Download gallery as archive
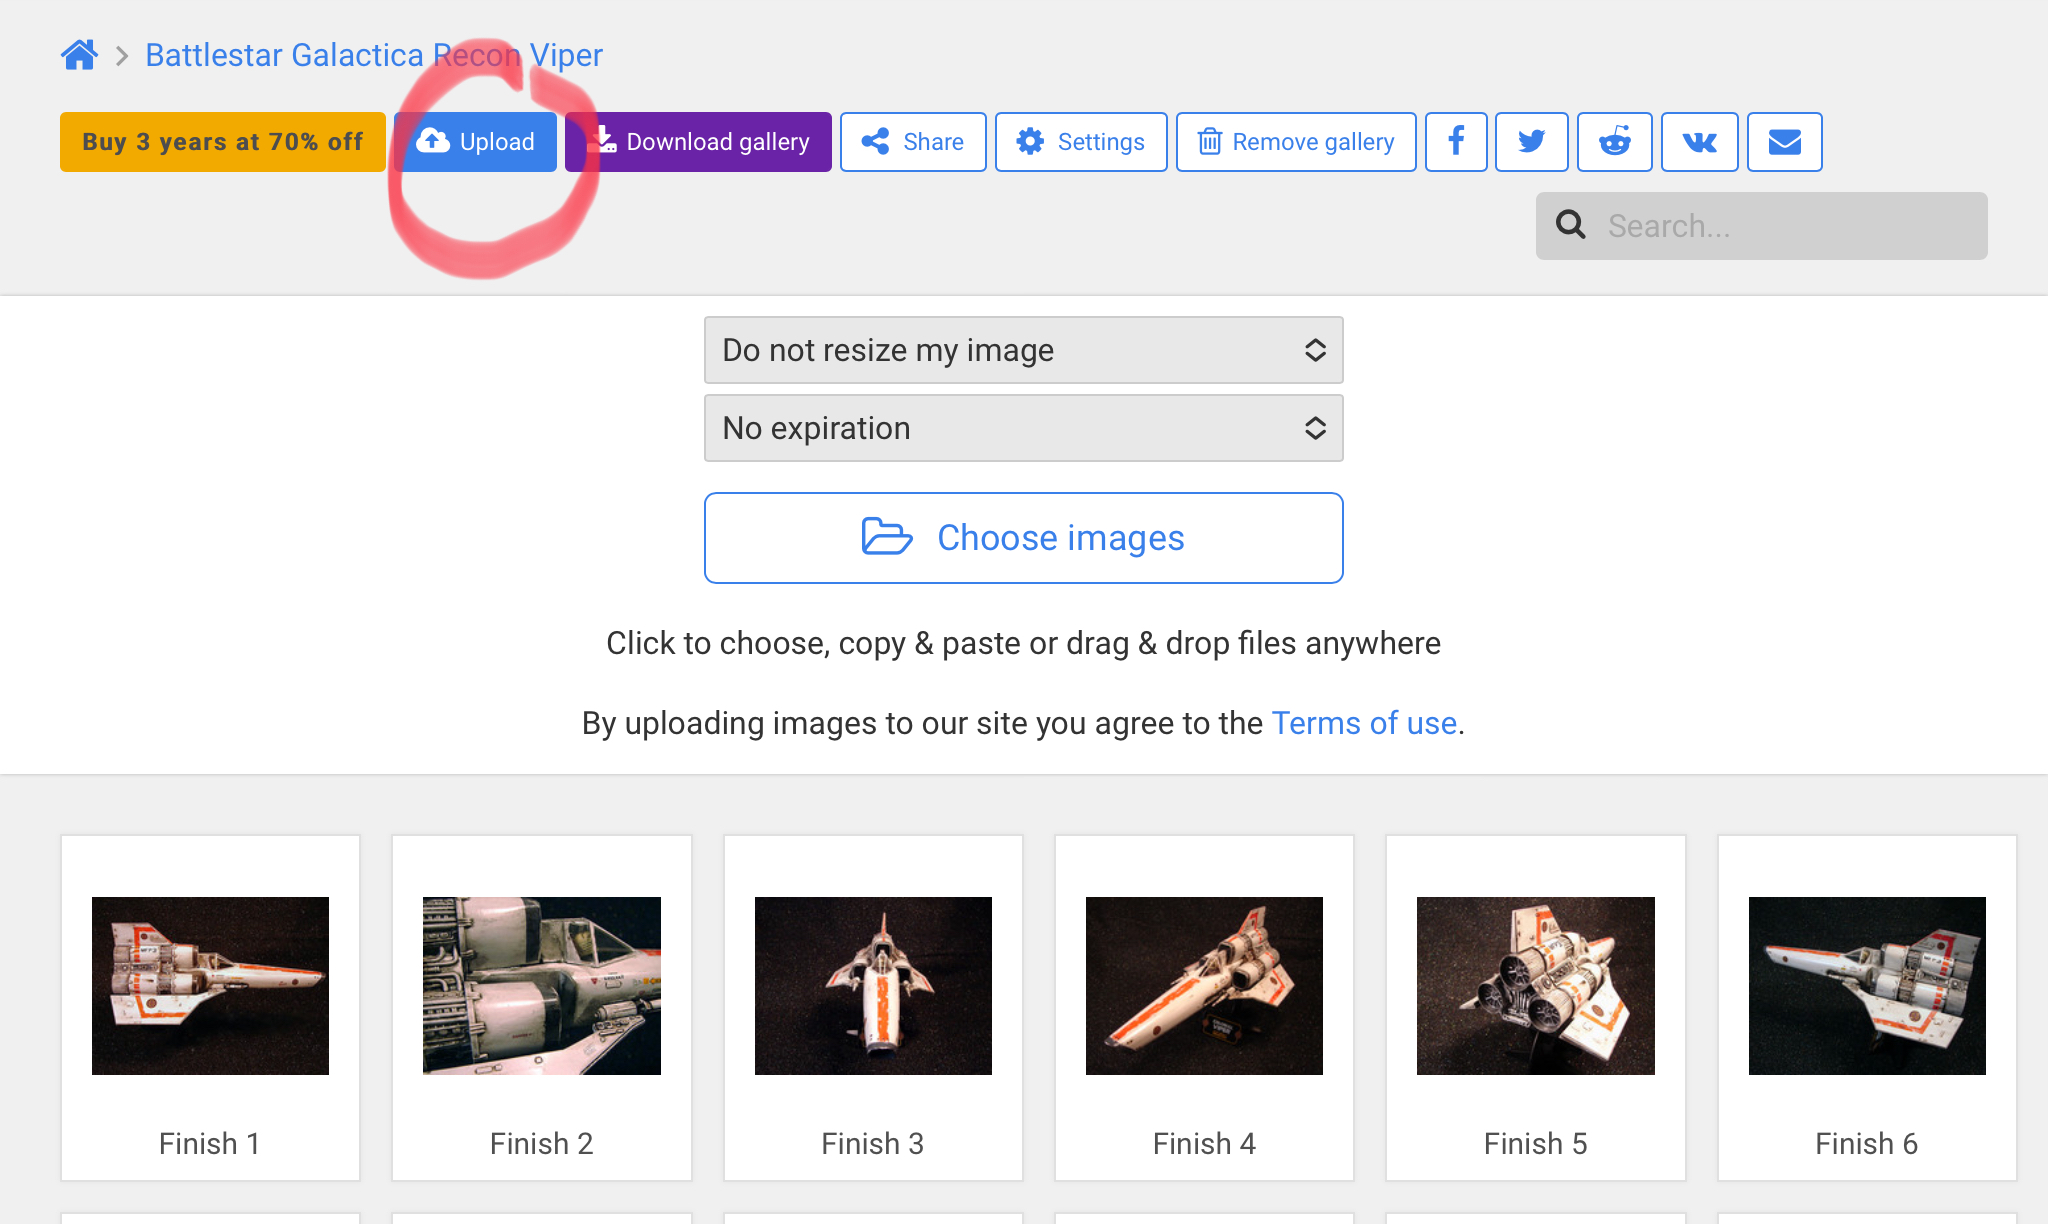 click(x=699, y=142)
